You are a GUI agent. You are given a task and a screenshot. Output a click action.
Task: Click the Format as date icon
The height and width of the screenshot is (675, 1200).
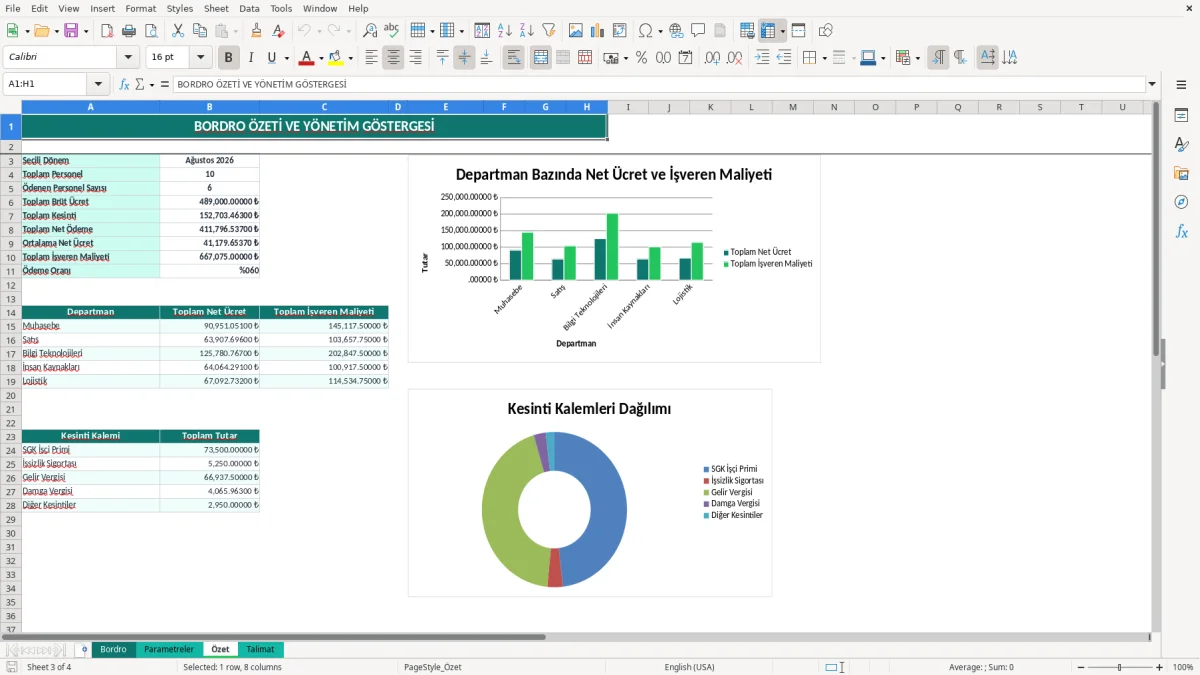(x=685, y=58)
